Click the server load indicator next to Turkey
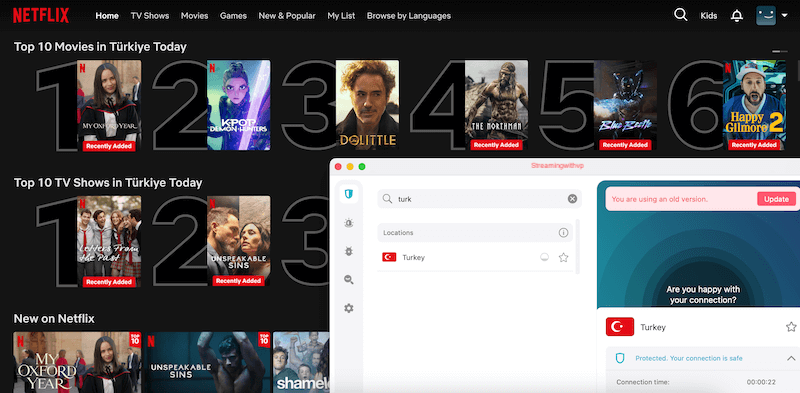Viewport: 800px width, 393px height. [545, 257]
